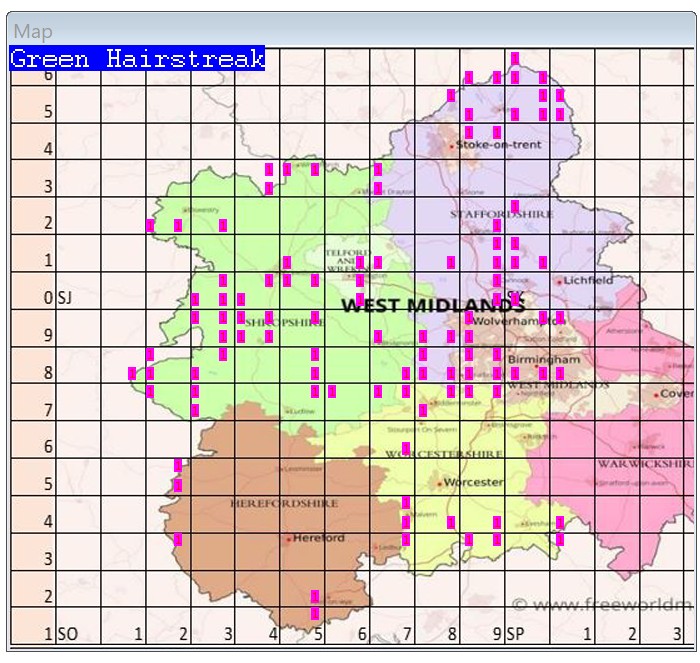Screen dimensions: 700x663
Task: Click the SO grid square label
Action: point(68,634)
